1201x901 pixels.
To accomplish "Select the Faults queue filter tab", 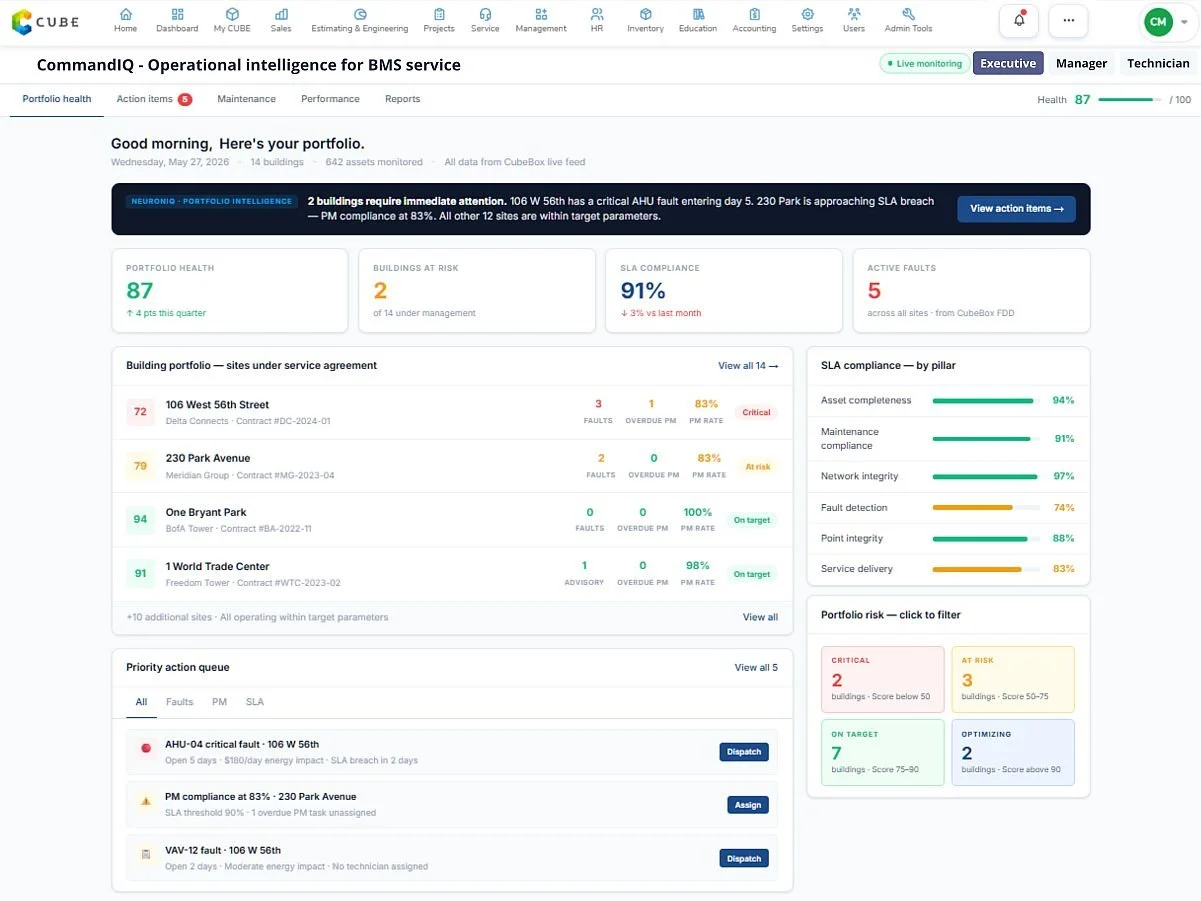I will [180, 702].
